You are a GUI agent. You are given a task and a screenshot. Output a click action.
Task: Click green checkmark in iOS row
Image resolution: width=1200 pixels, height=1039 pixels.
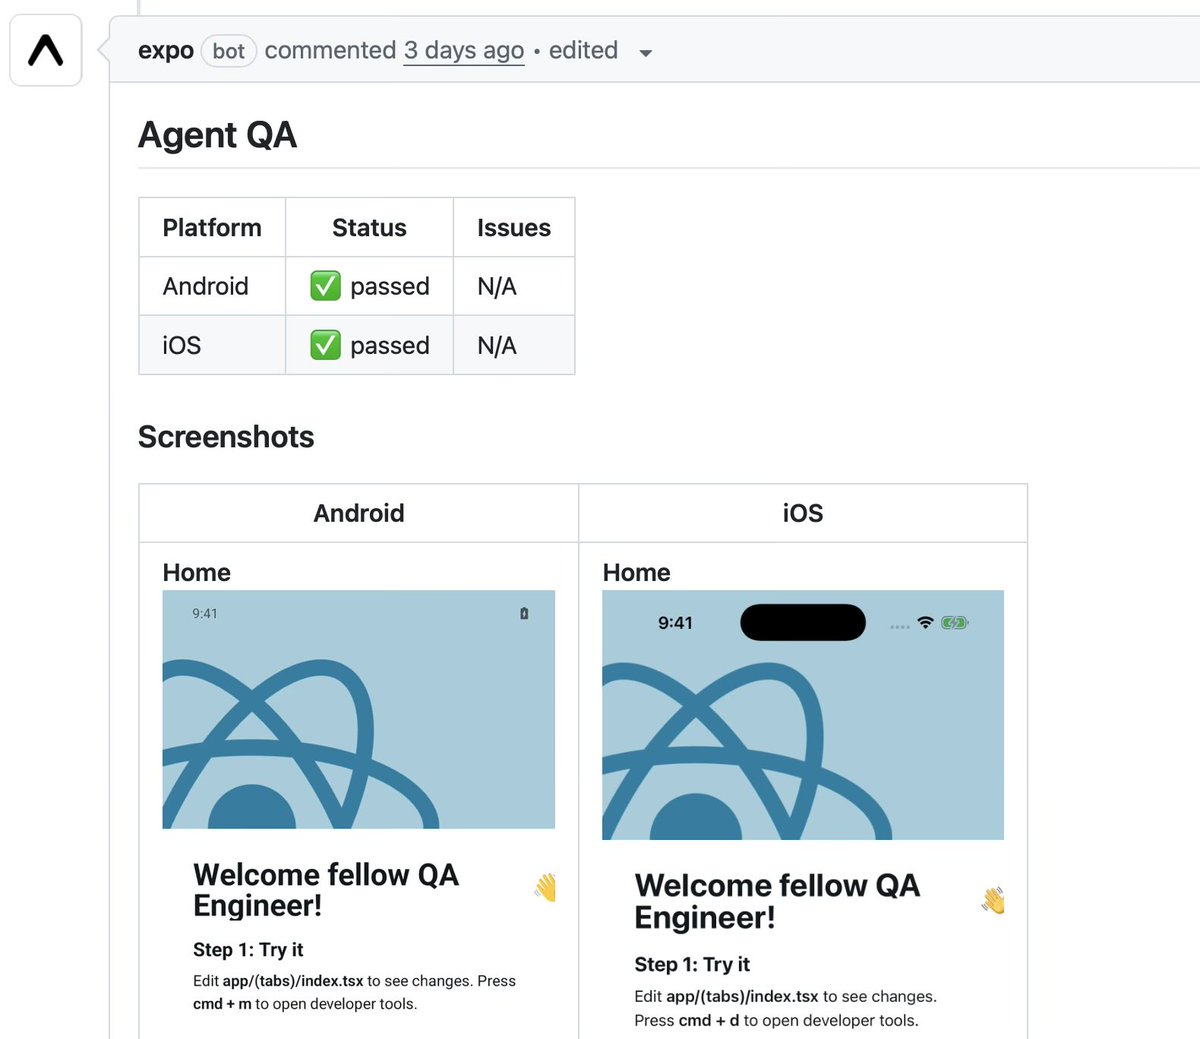325,345
